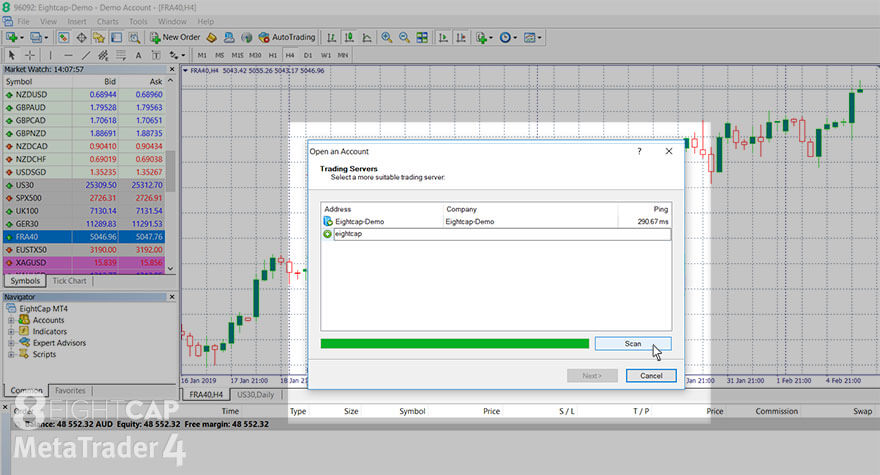Click the 'eightcap' server address field

[x=500, y=234]
